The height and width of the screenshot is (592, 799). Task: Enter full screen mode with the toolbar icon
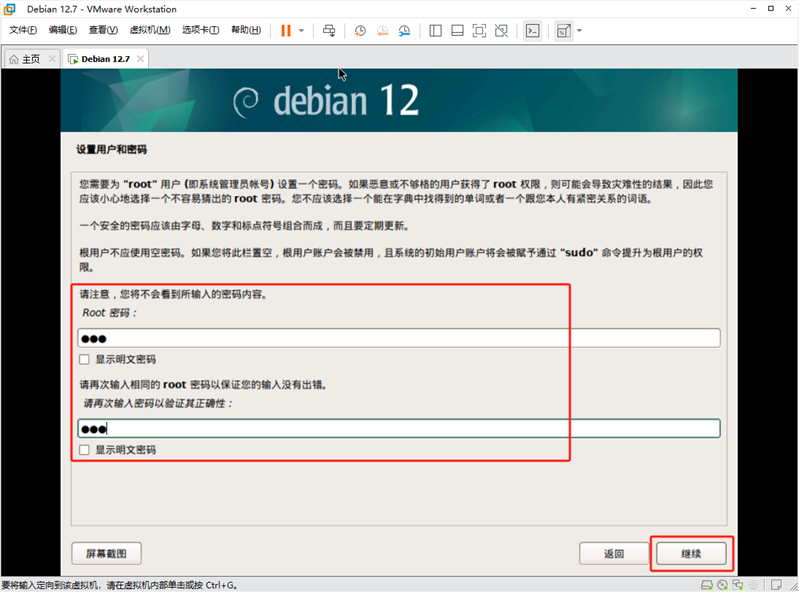click(x=480, y=31)
